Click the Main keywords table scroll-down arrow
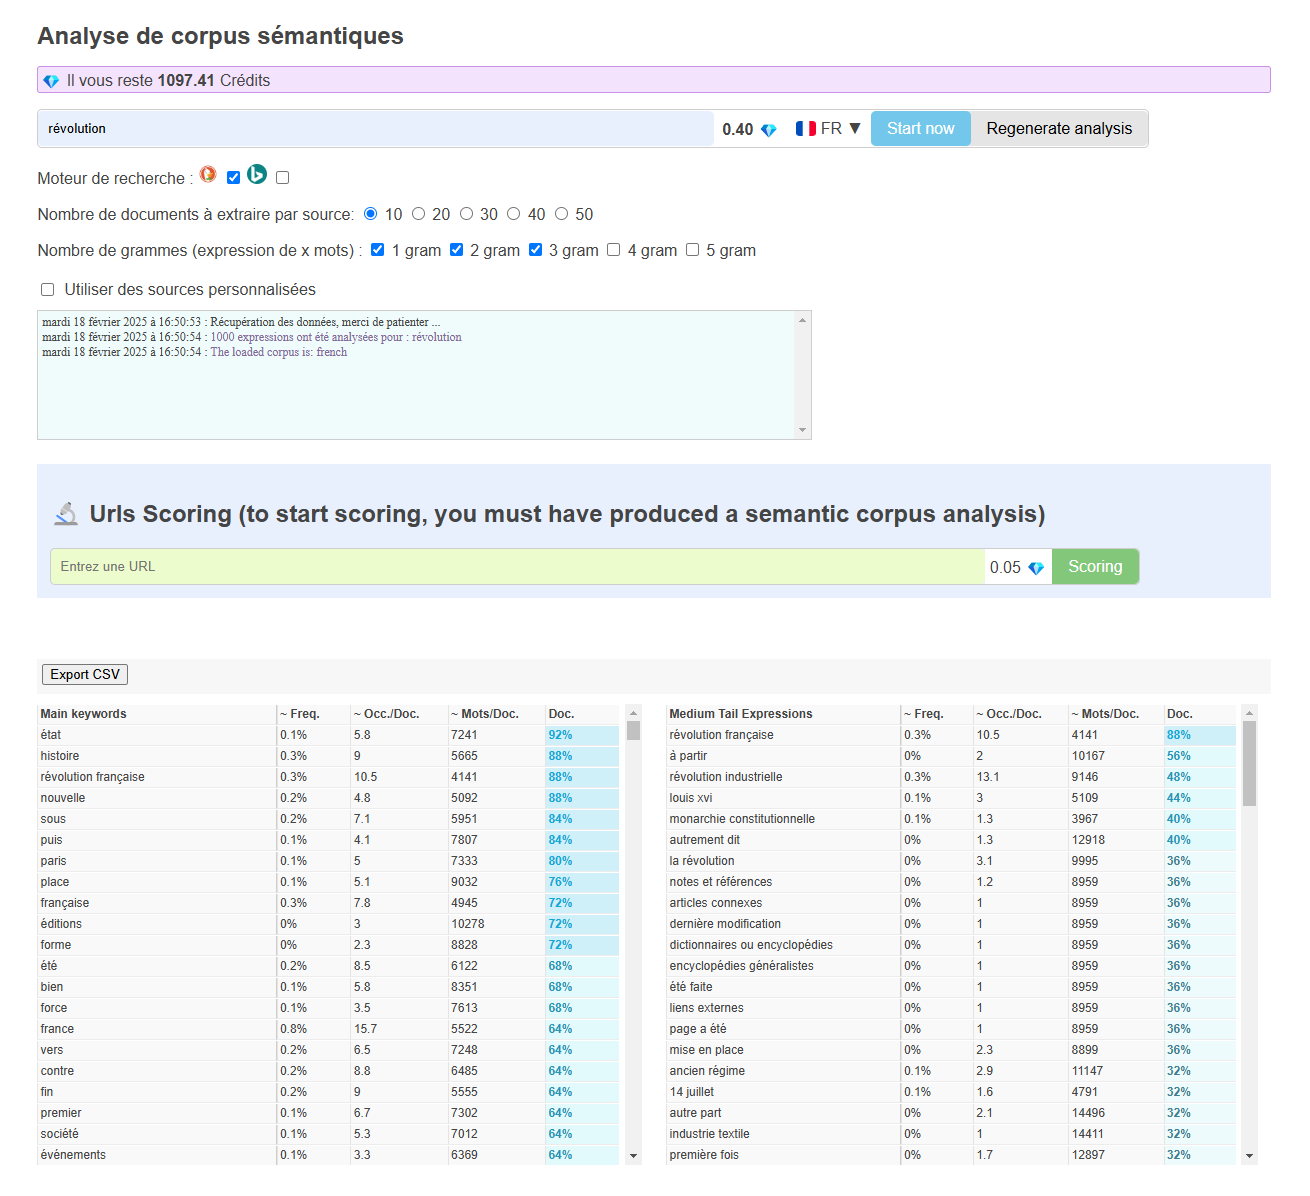Image resolution: width=1310 pixels, height=1196 pixels. point(633,1155)
